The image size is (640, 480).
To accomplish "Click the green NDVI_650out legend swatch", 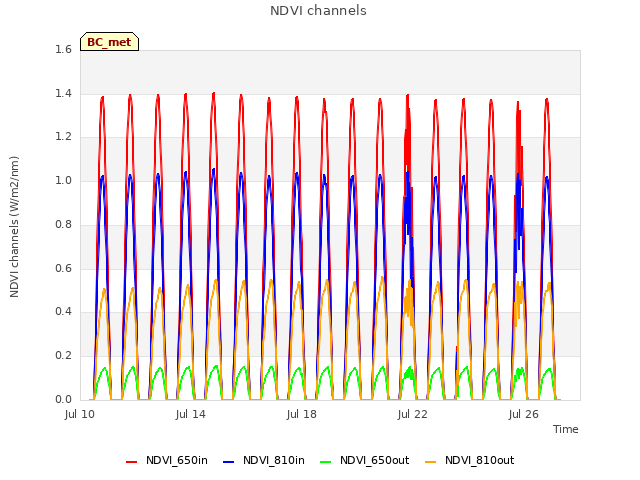I will click(326, 462).
